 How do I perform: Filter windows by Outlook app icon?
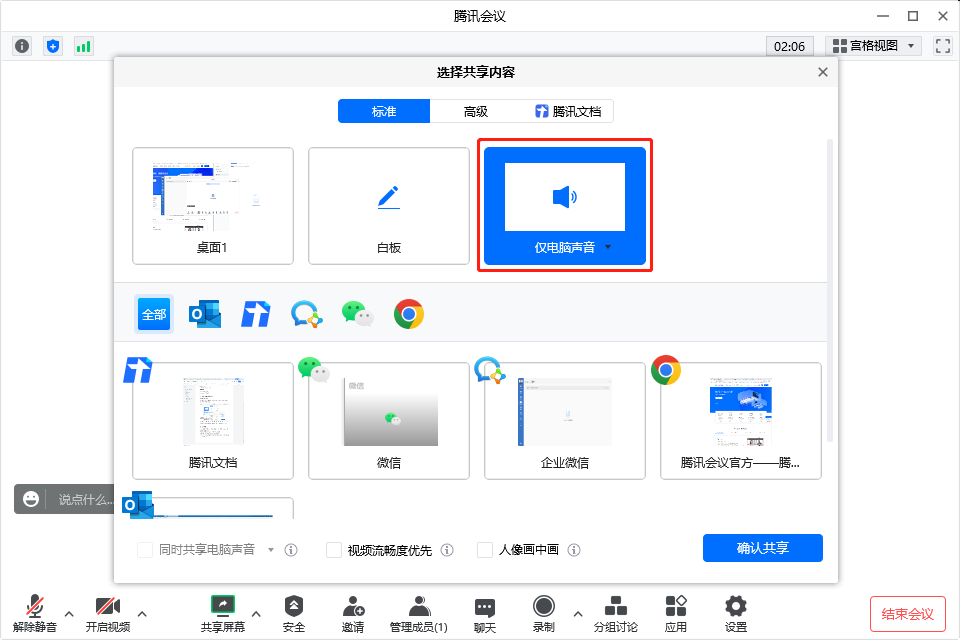(205, 314)
